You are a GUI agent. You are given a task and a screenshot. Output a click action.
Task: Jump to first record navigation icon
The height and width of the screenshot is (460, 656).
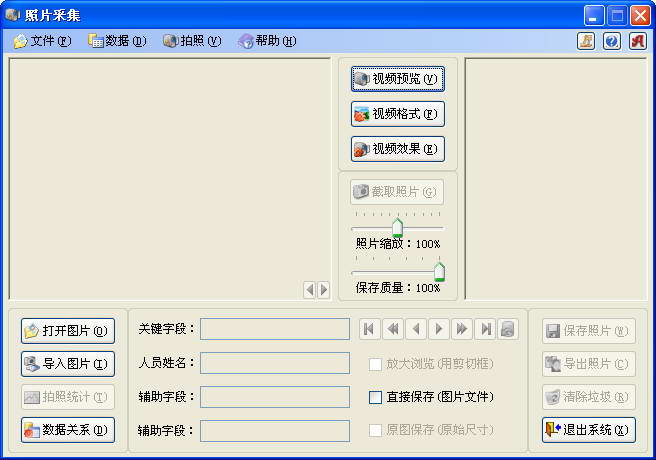click(x=370, y=329)
